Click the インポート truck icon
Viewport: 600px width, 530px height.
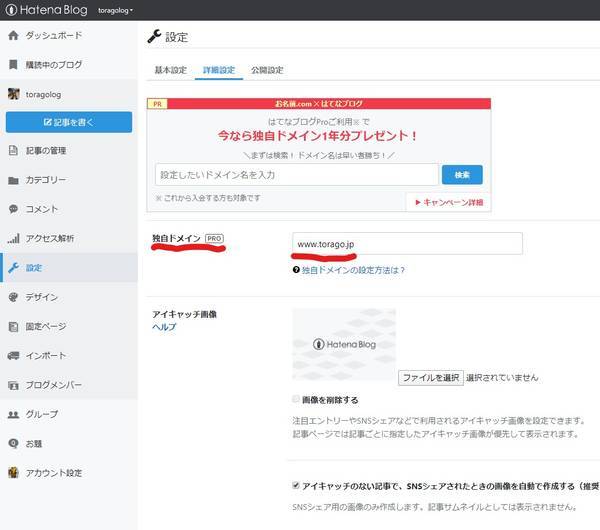click(x=13, y=356)
